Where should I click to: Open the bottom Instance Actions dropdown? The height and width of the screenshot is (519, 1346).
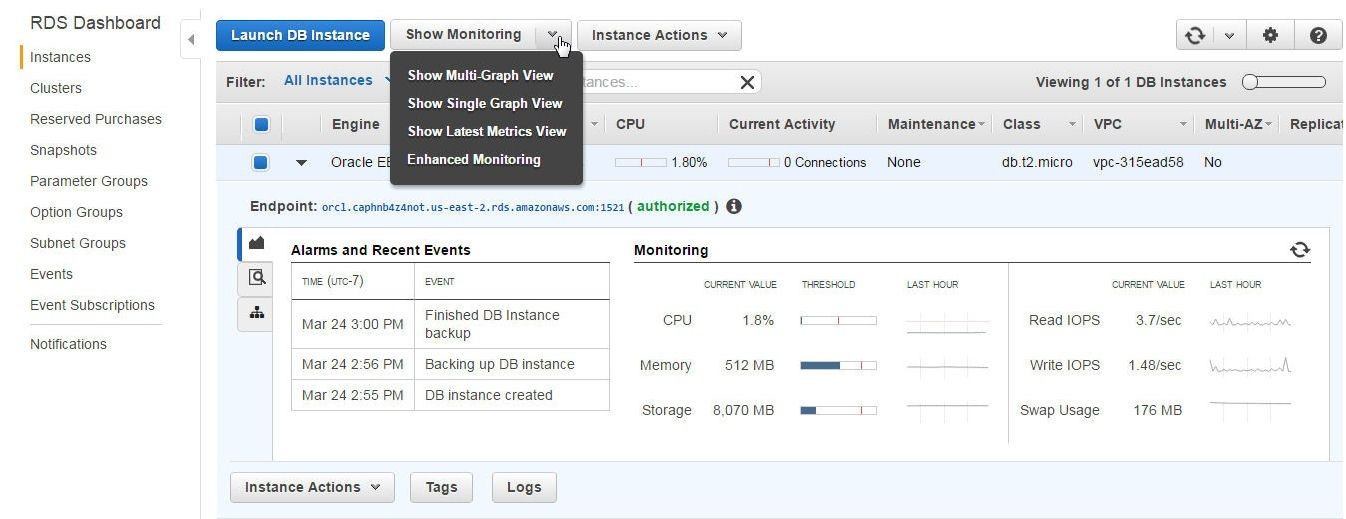pyautogui.click(x=312, y=487)
